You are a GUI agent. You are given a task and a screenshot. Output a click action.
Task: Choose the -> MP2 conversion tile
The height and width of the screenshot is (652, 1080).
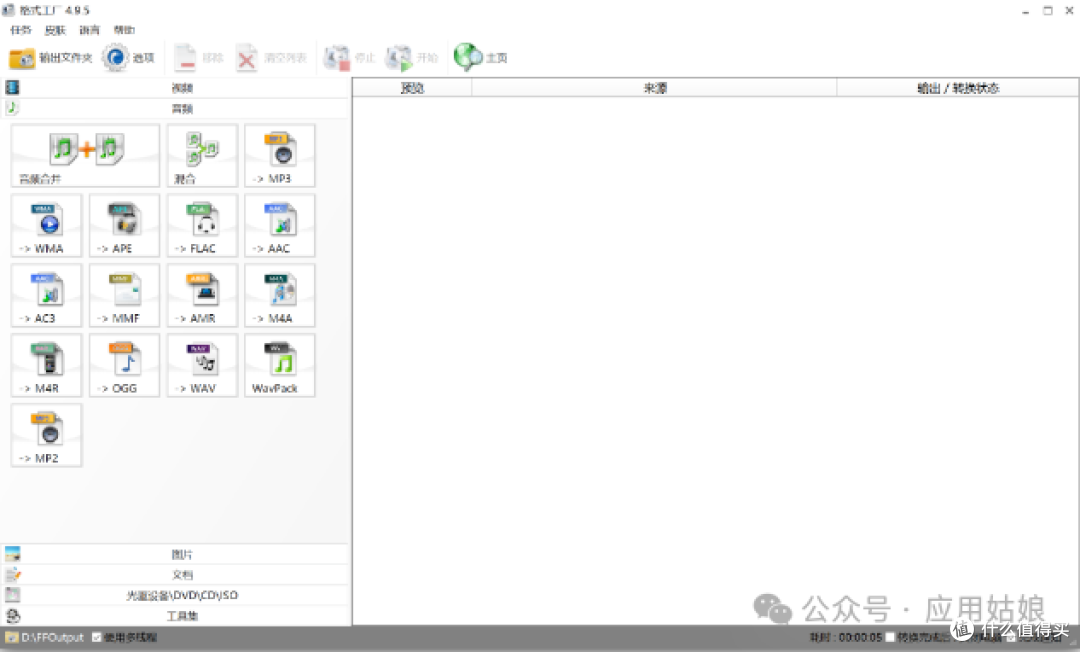tap(46, 435)
